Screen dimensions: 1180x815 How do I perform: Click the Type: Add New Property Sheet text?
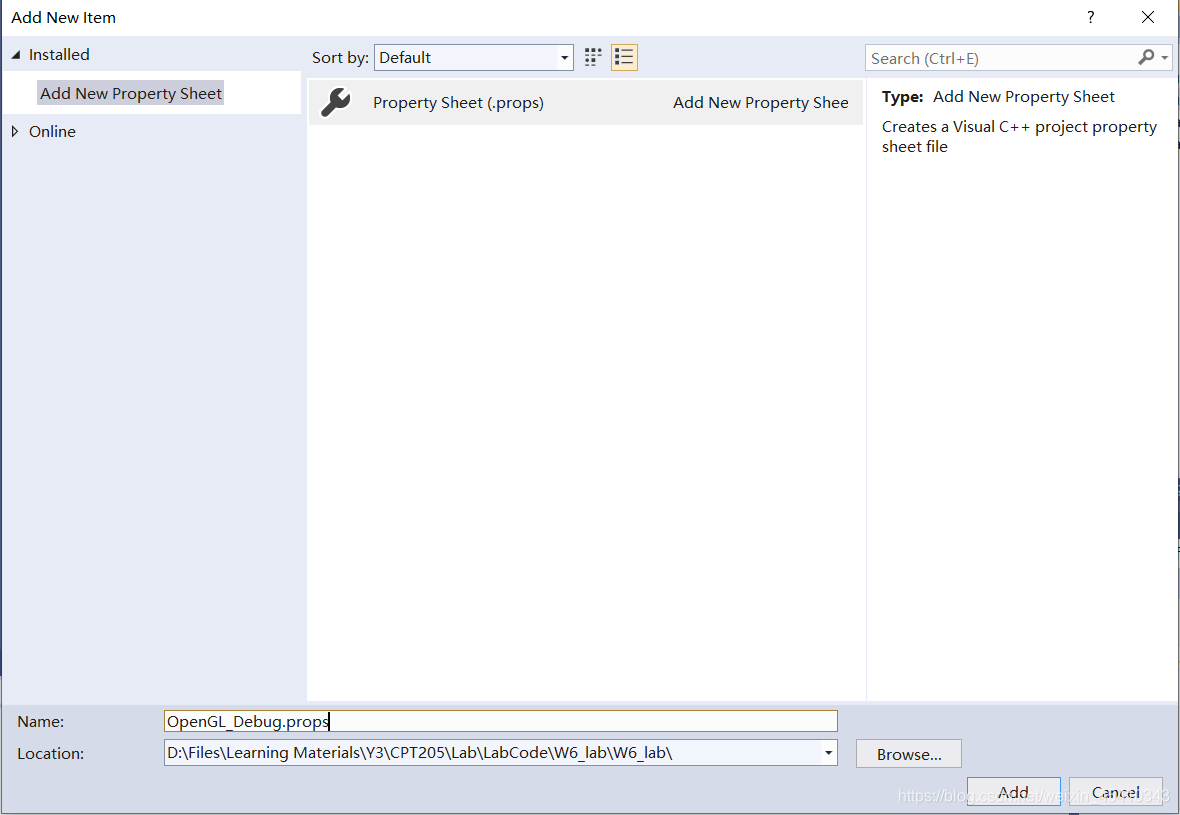pos(998,97)
